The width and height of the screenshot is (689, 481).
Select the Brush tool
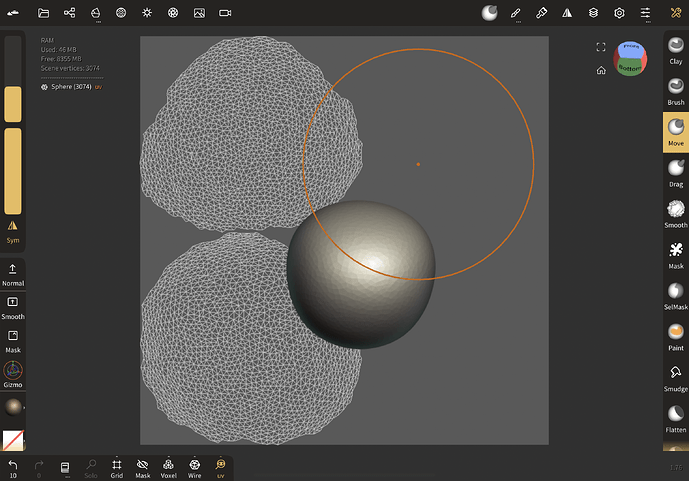click(x=676, y=91)
